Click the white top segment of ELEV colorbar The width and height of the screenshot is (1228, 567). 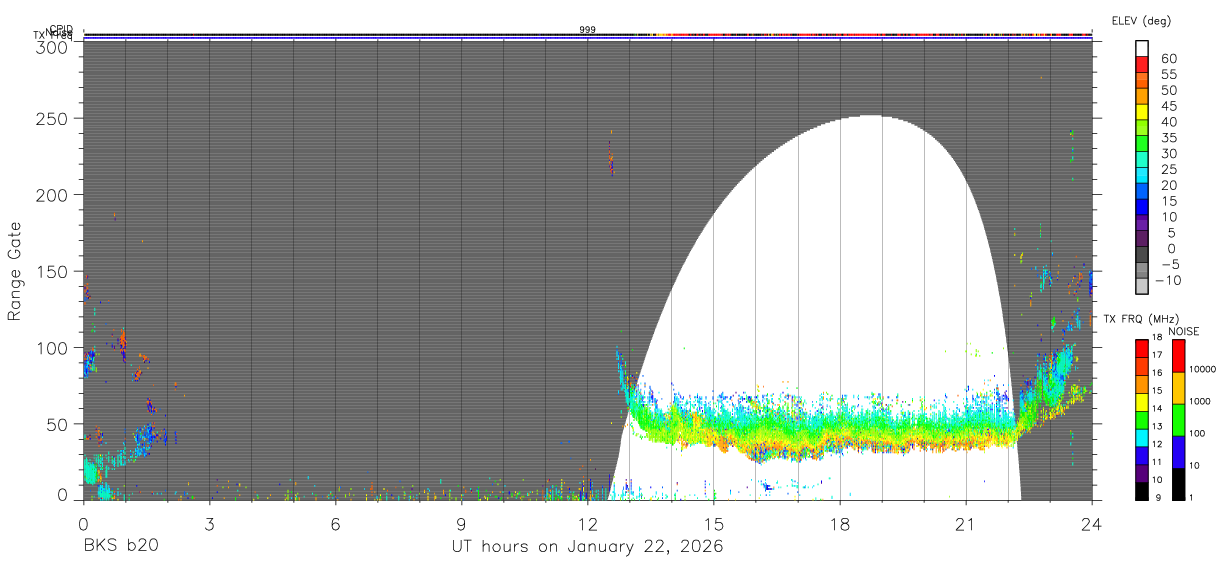[x=1142, y=47]
